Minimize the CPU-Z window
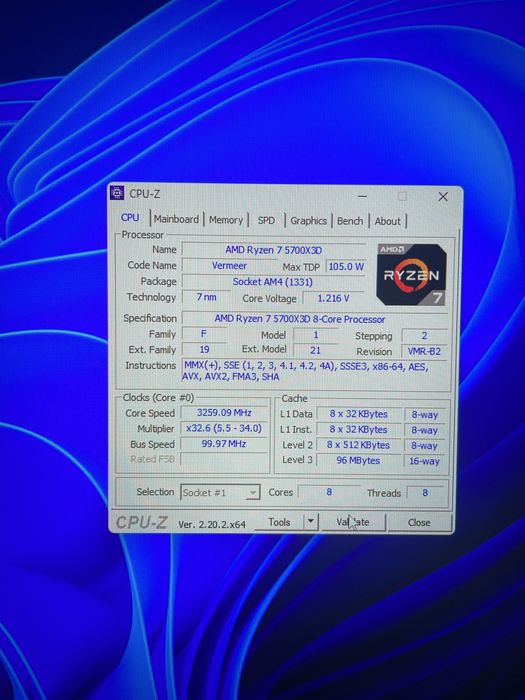The height and width of the screenshot is (700, 525). click(x=362, y=196)
